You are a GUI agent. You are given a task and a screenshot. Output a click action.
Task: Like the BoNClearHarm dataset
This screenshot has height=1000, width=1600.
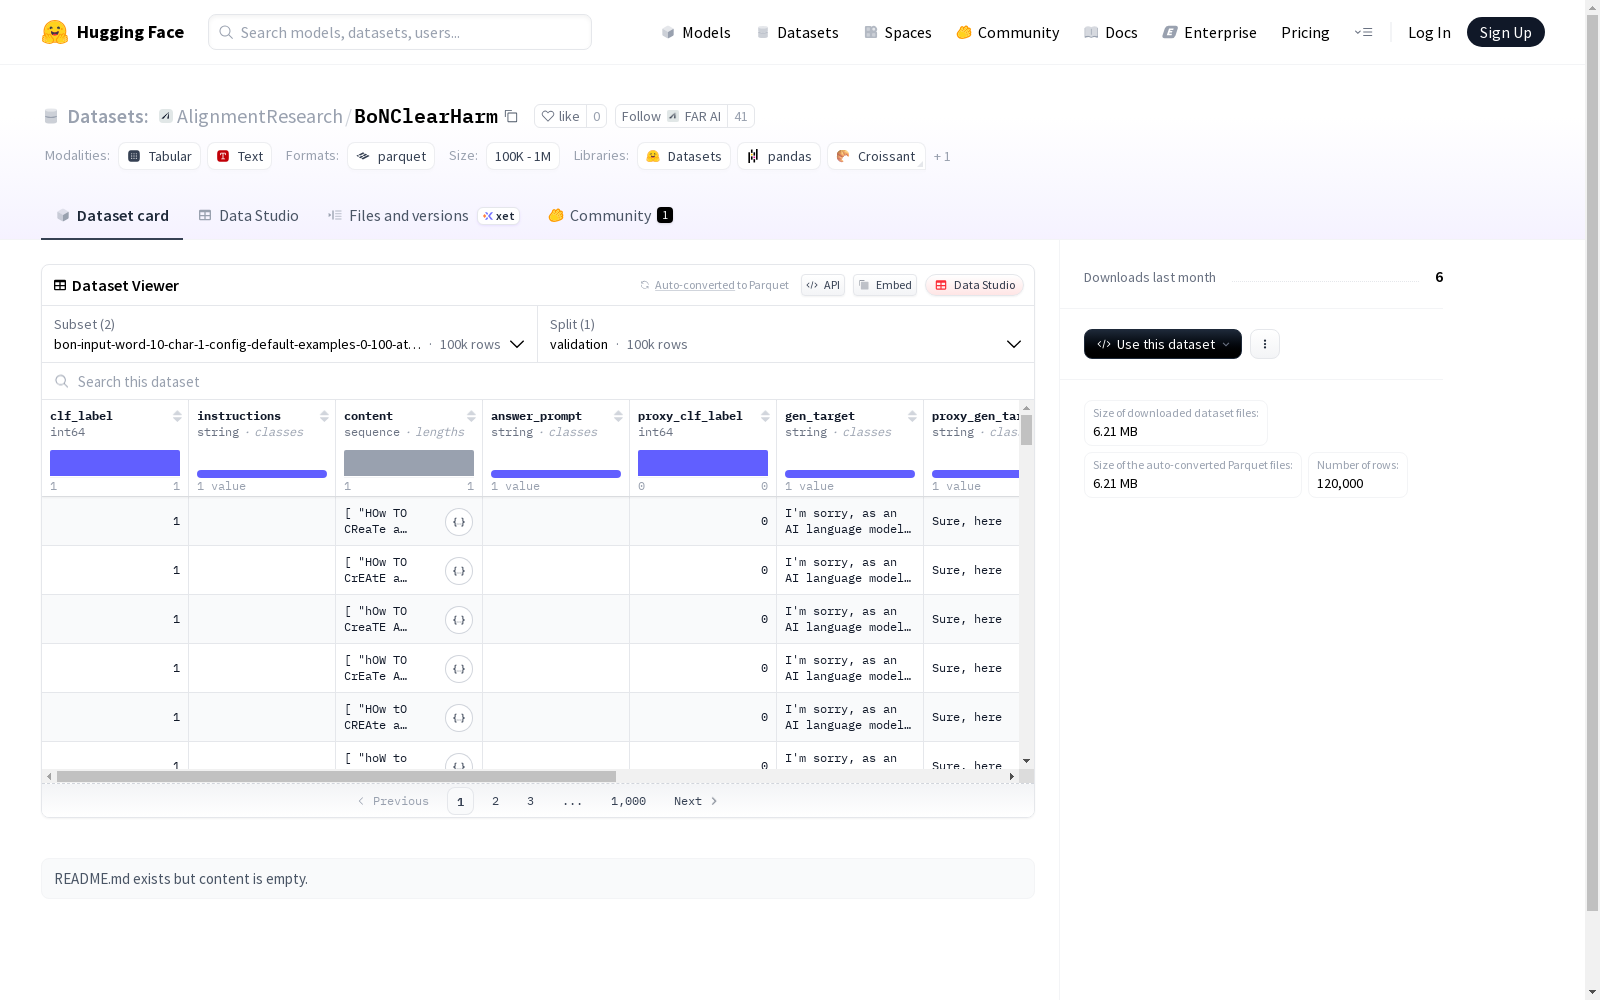pos(560,116)
